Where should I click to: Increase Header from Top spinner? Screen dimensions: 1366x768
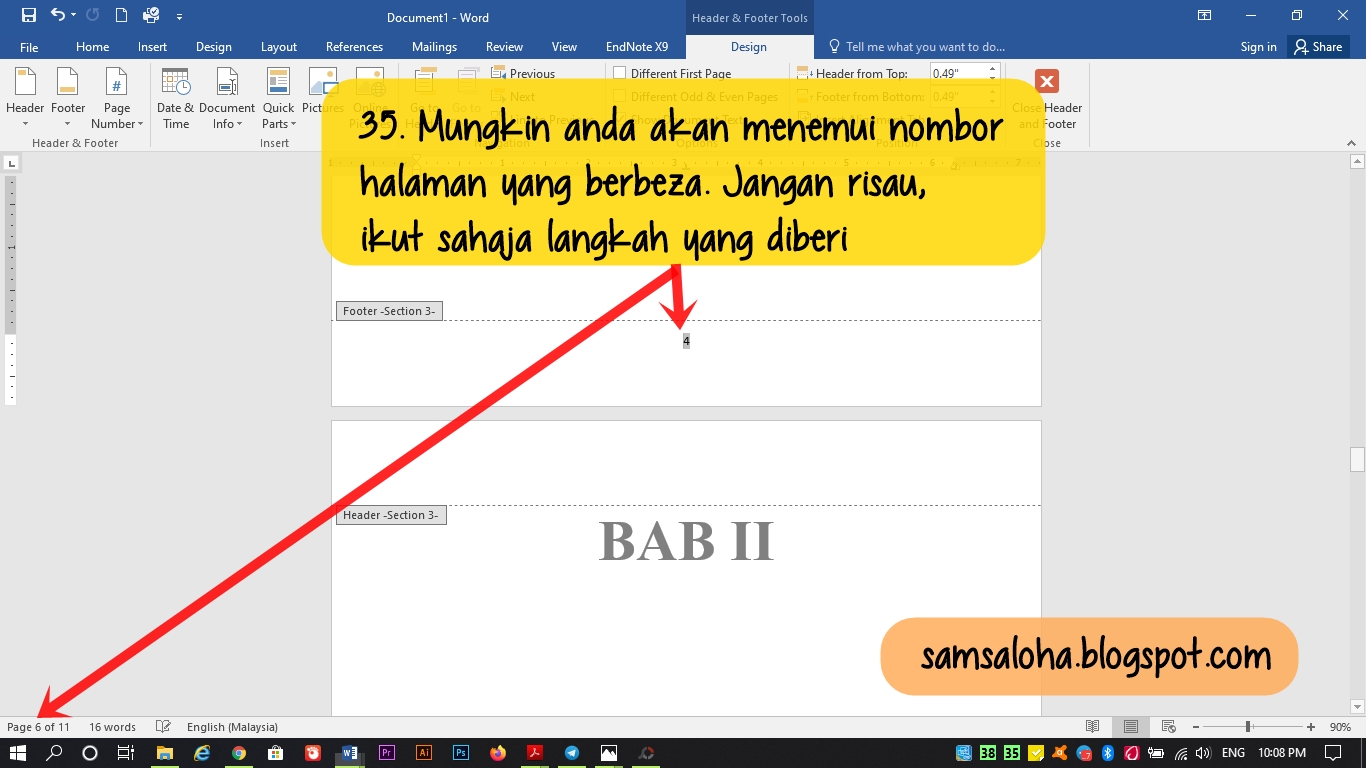[993, 69]
